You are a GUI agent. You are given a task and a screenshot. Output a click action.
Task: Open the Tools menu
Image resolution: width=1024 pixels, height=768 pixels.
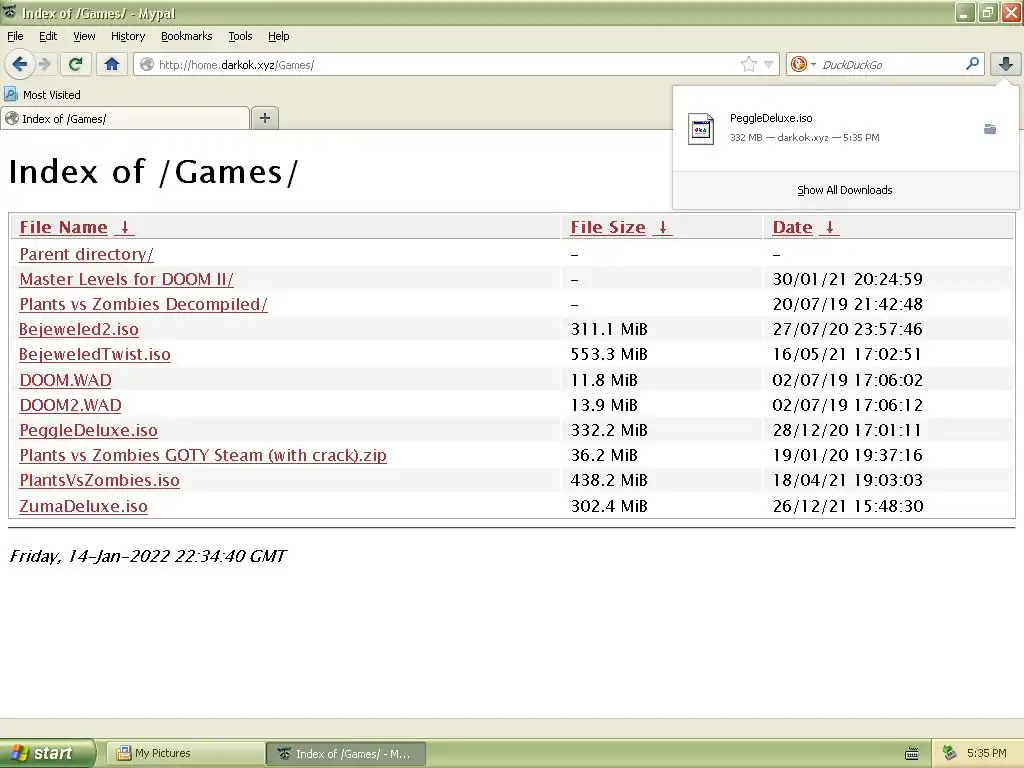(240, 36)
